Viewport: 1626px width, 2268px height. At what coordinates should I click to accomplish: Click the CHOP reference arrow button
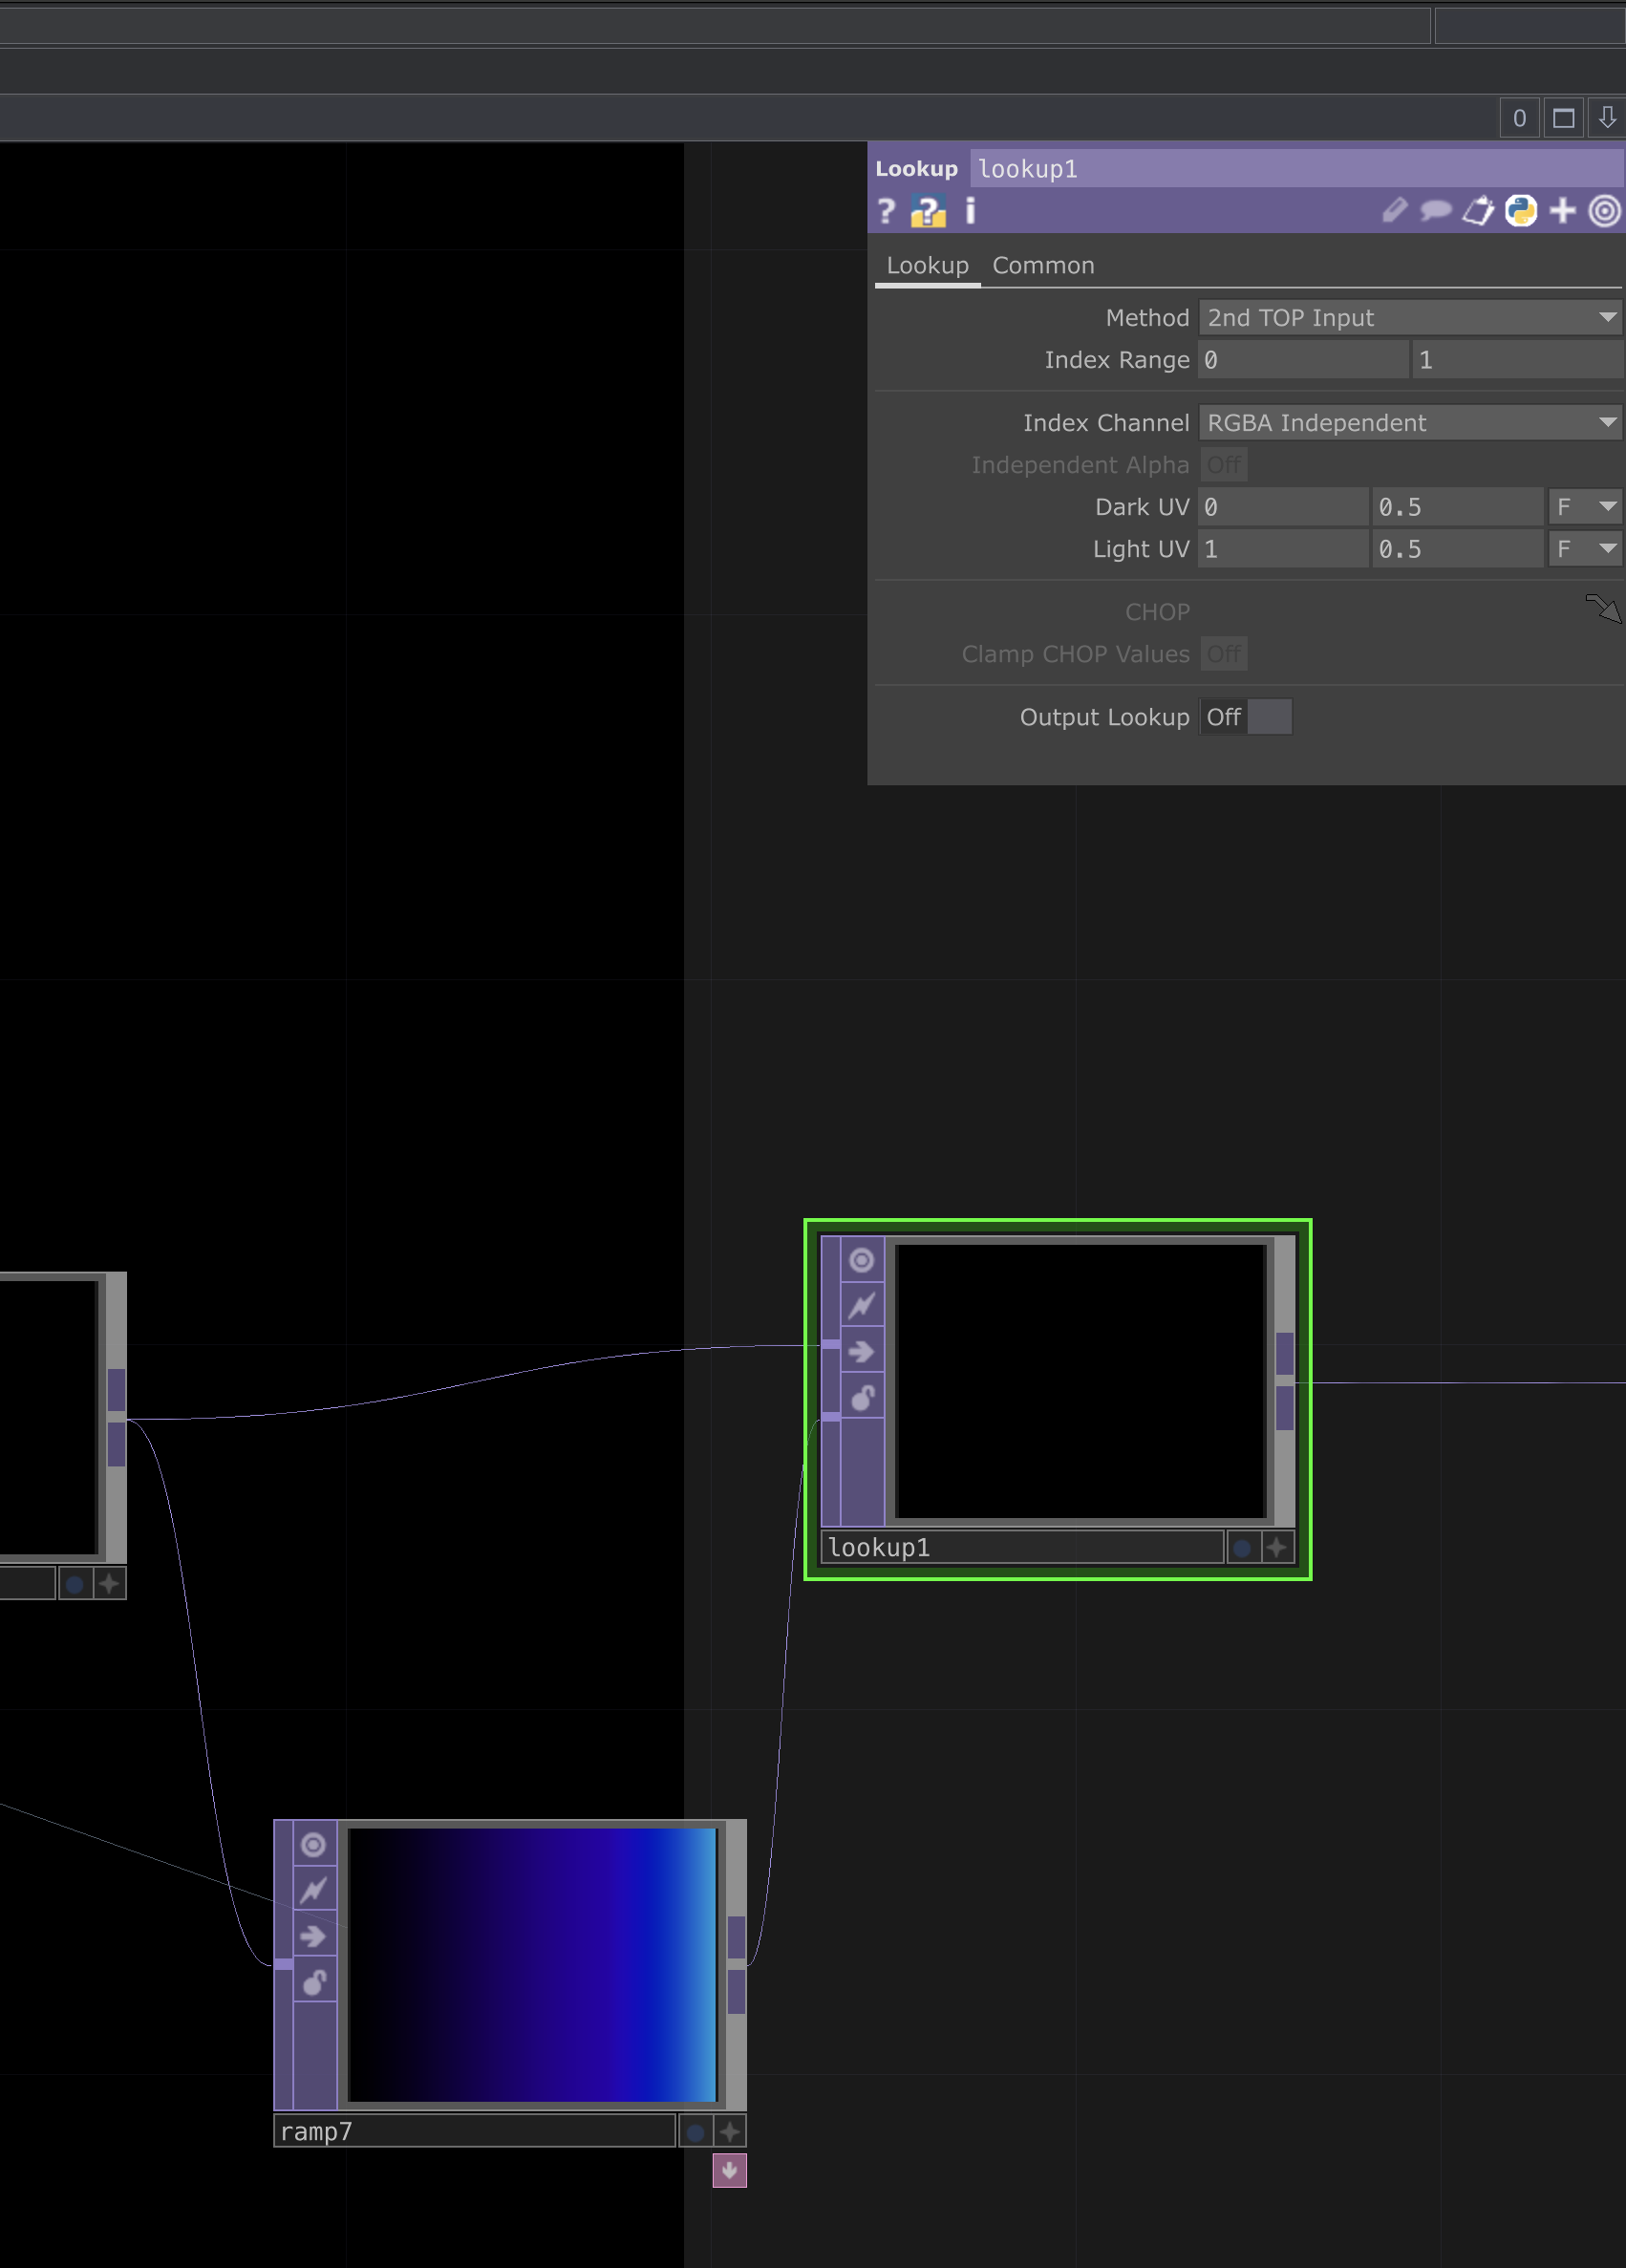point(1602,608)
